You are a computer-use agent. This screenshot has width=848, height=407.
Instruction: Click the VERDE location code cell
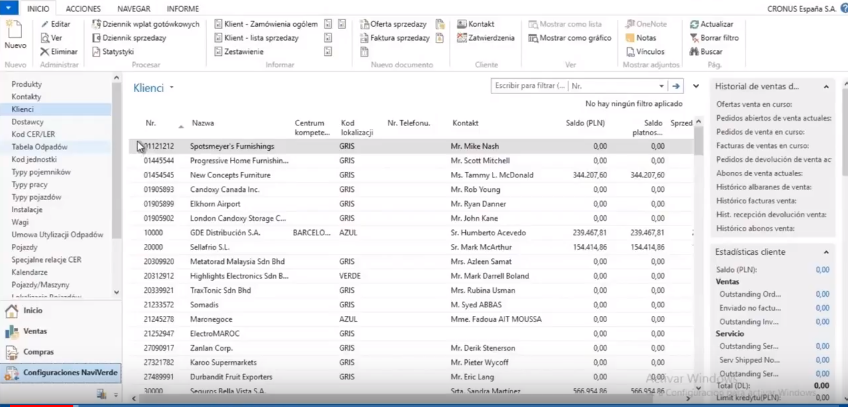point(349,276)
